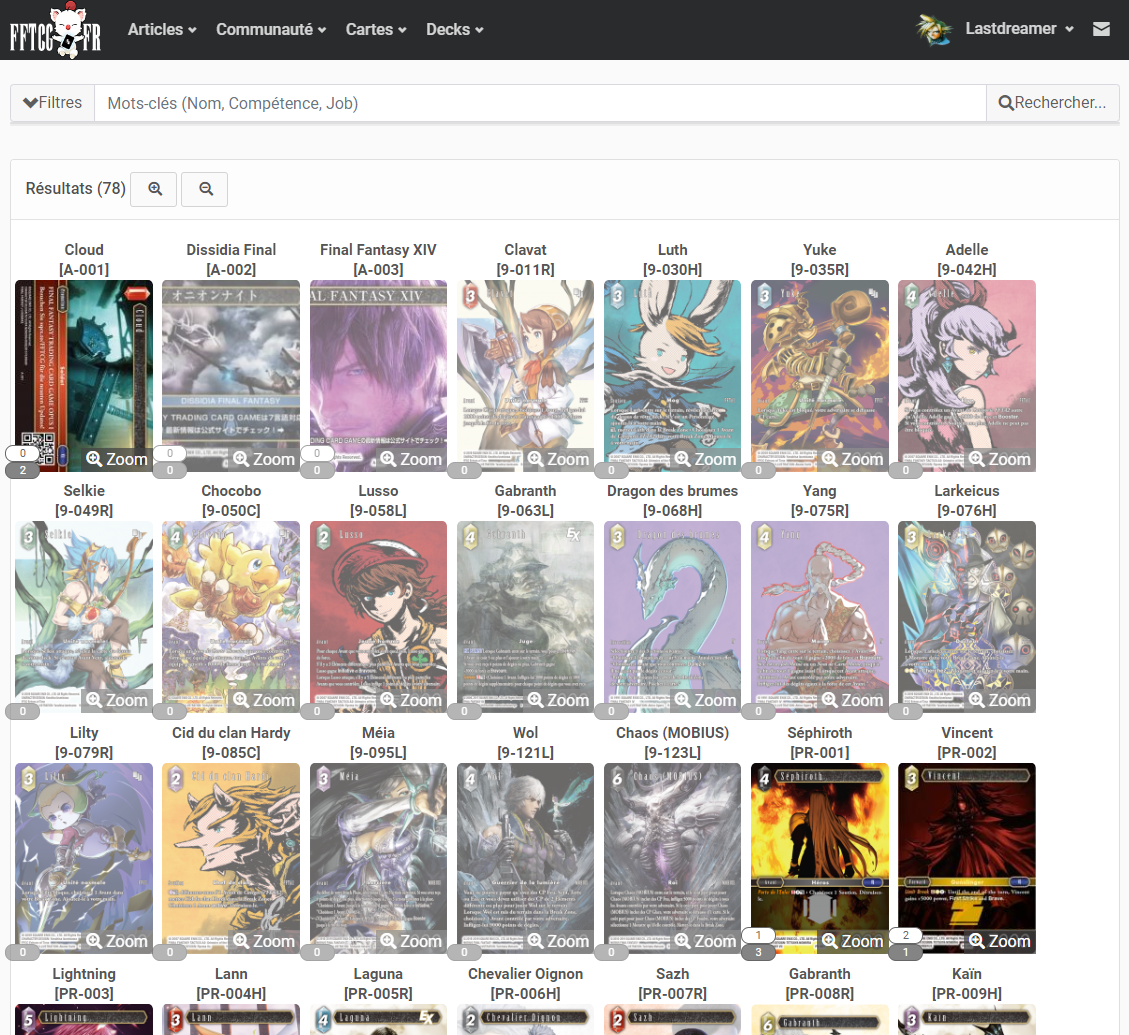1129x1035 pixels.
Task: Zoom on the Luth 9-030H card
Action: click(x=705, y=459)
